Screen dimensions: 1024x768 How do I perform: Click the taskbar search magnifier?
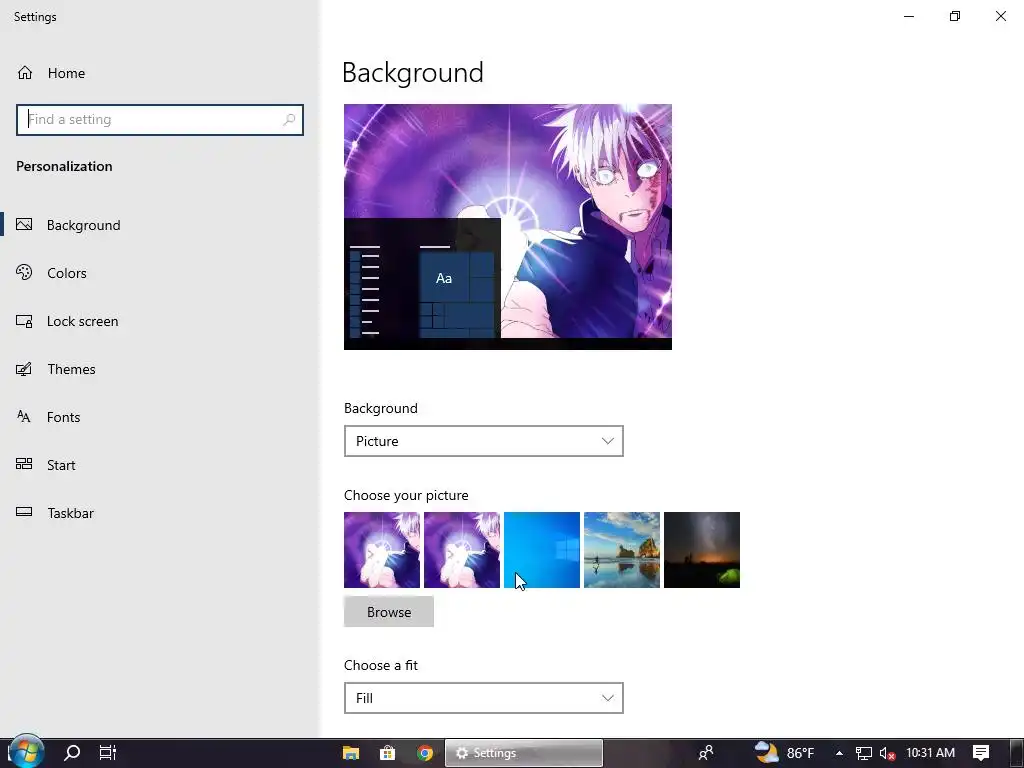tap(72, 753)
